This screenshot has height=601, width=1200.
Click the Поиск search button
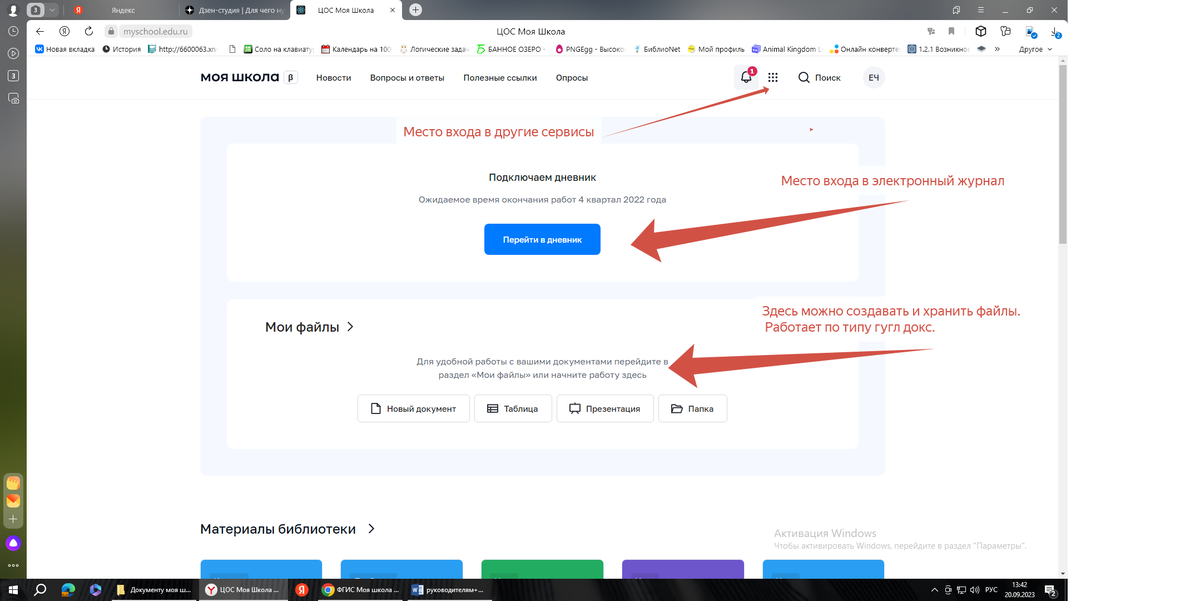tap(819, 77)
